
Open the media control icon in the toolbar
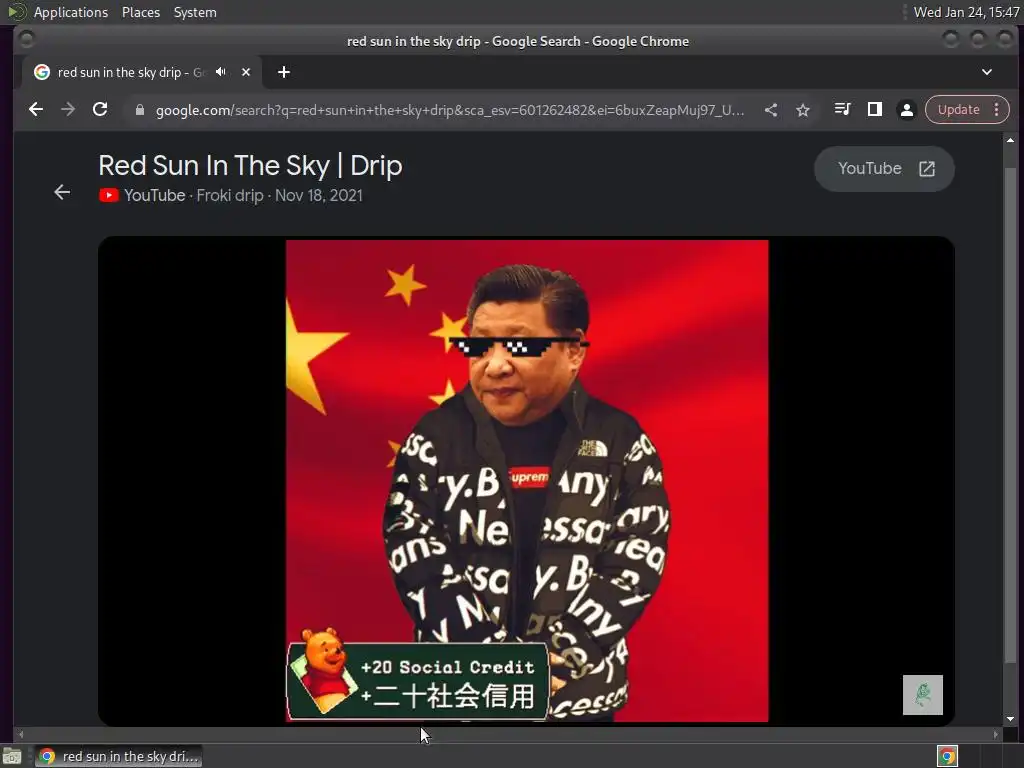point(842,109)
